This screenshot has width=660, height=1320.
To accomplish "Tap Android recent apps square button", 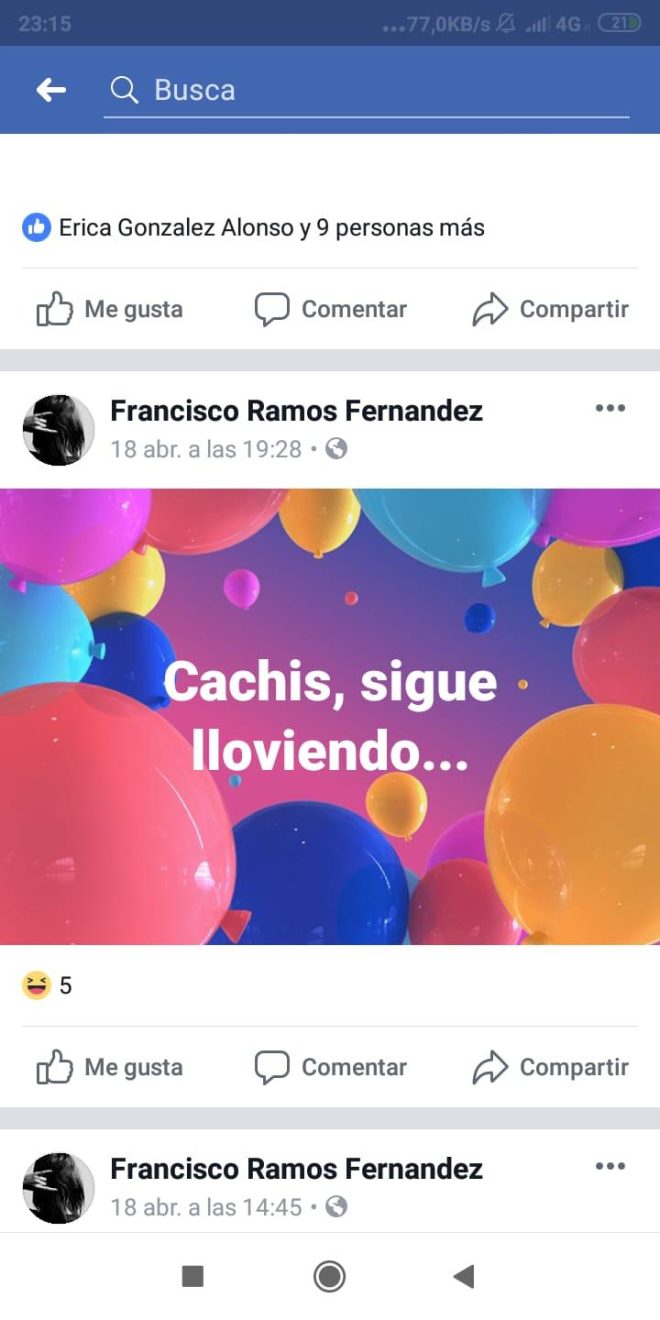I will (192, 1276).
